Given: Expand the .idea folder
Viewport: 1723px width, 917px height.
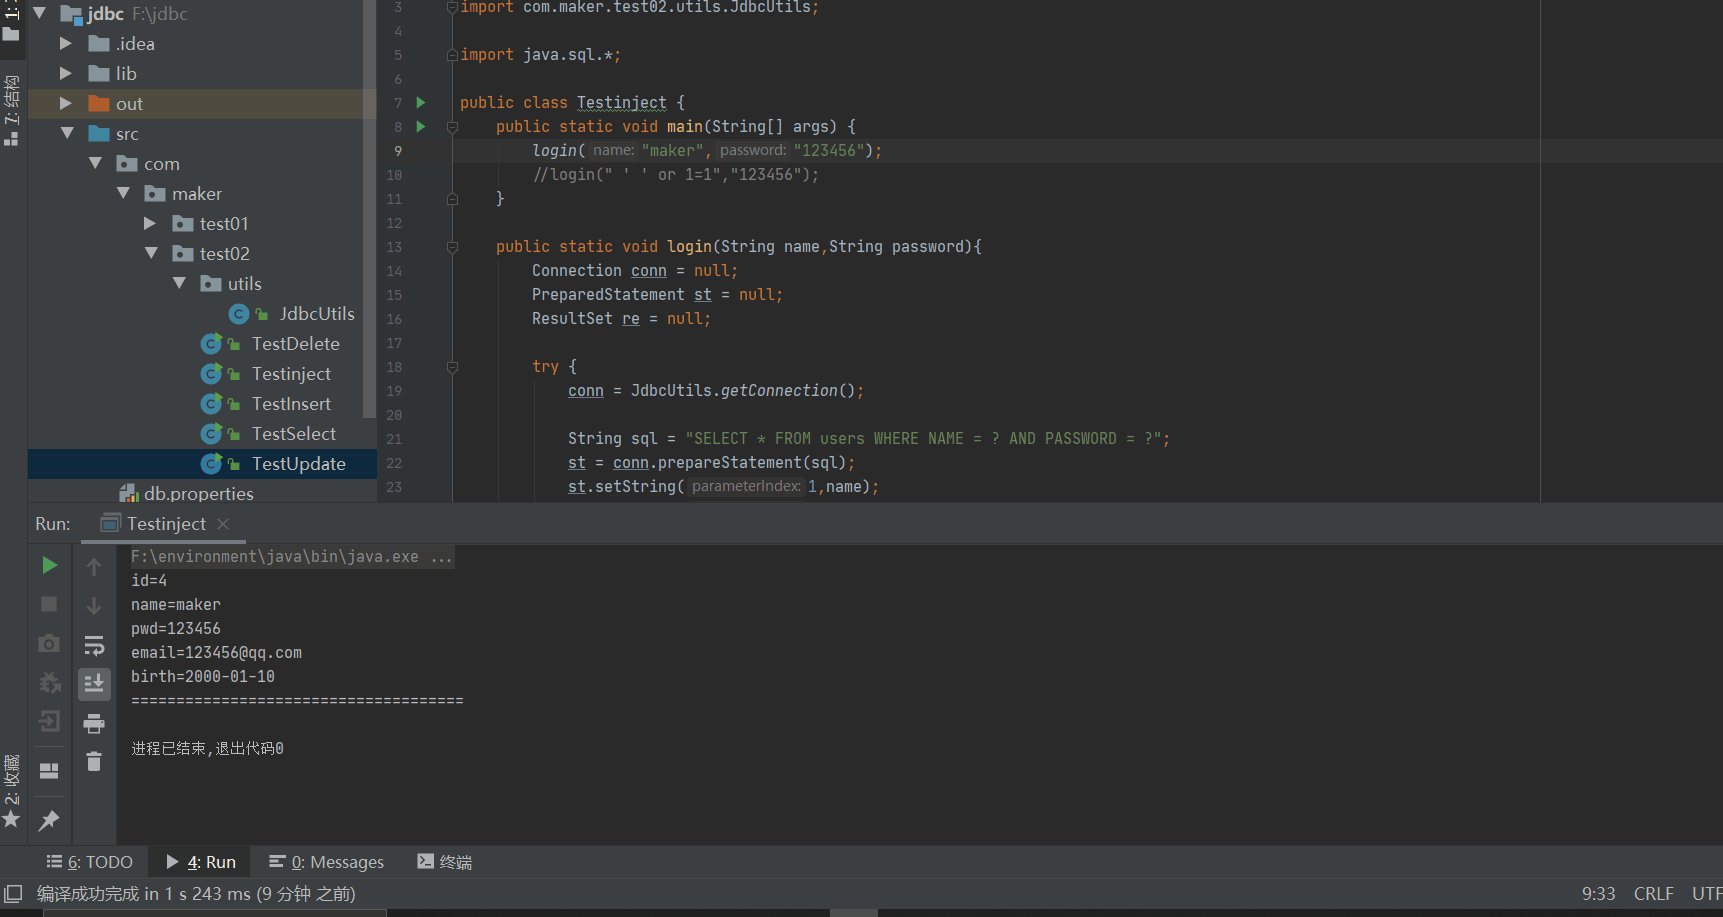Looking at the screenshot, I should click(65, 43).
